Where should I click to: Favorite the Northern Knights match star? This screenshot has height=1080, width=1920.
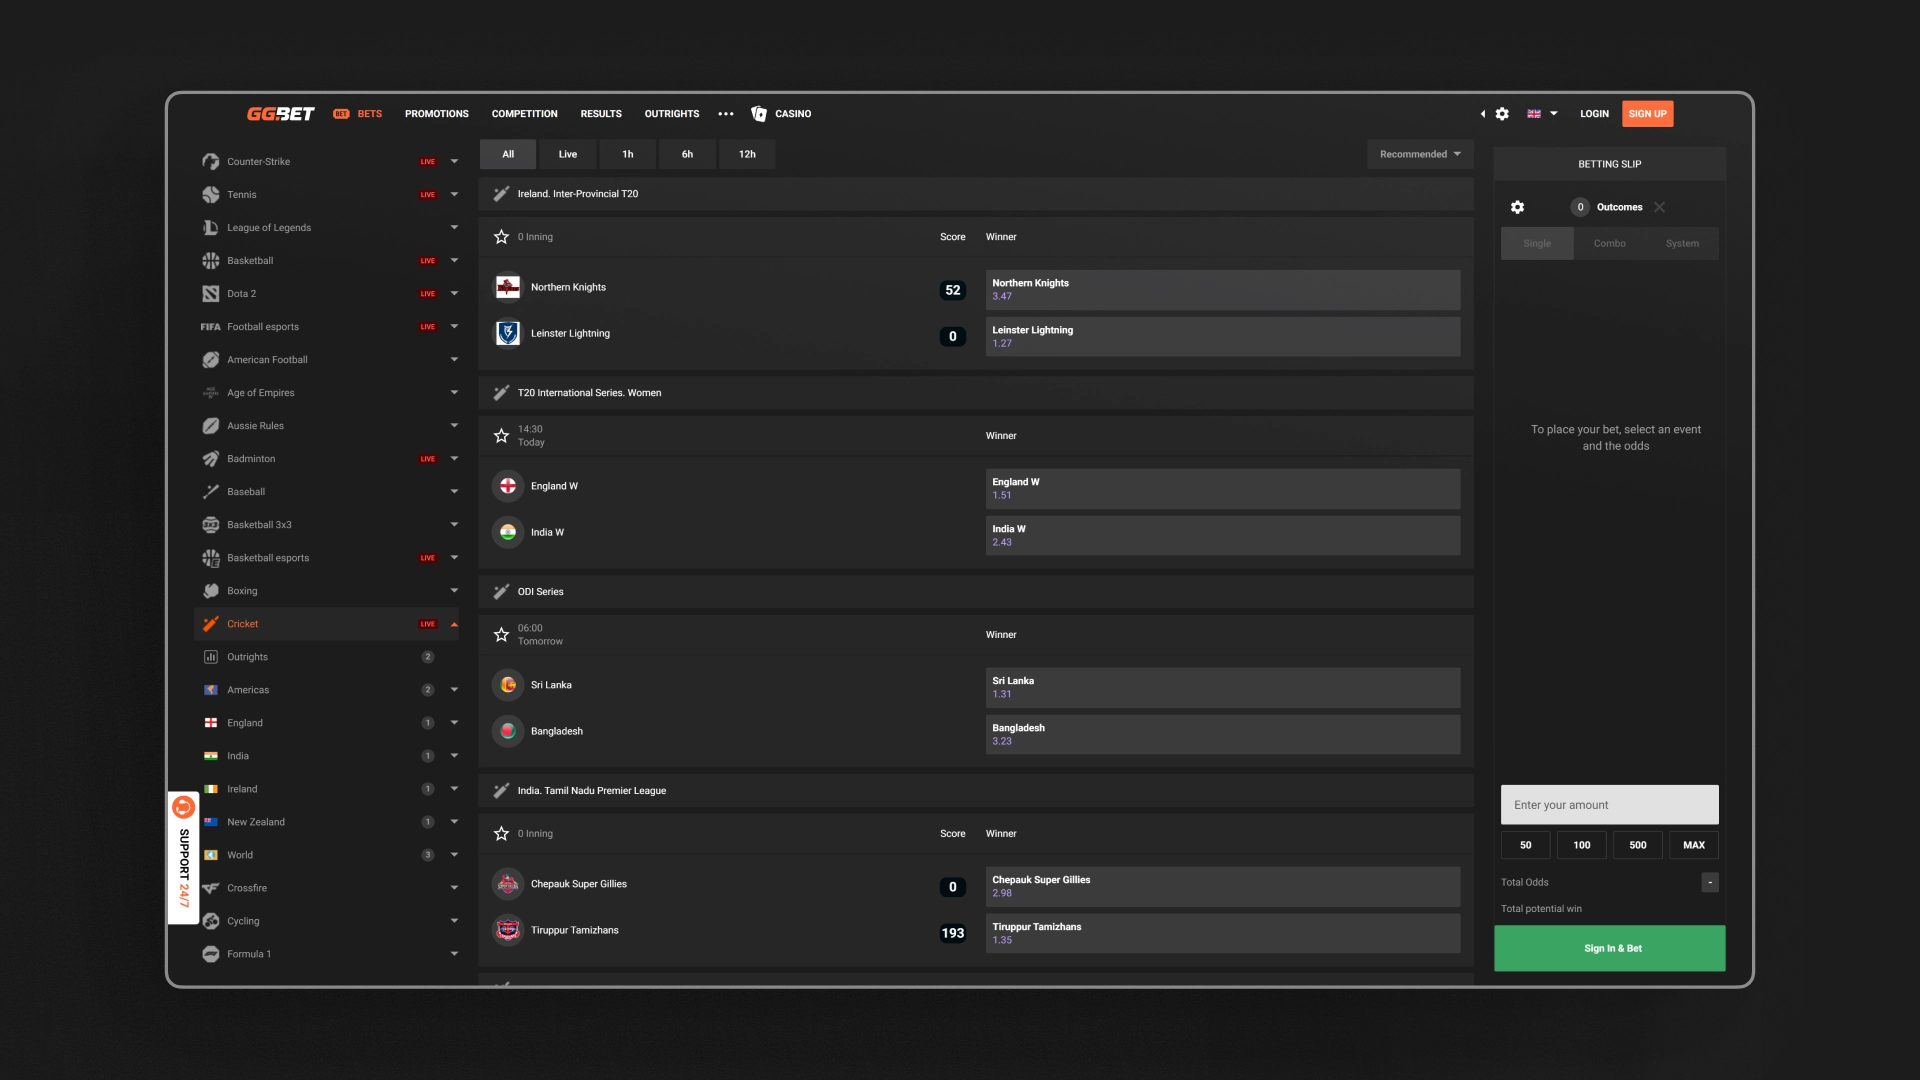click(x=501, y=237)
